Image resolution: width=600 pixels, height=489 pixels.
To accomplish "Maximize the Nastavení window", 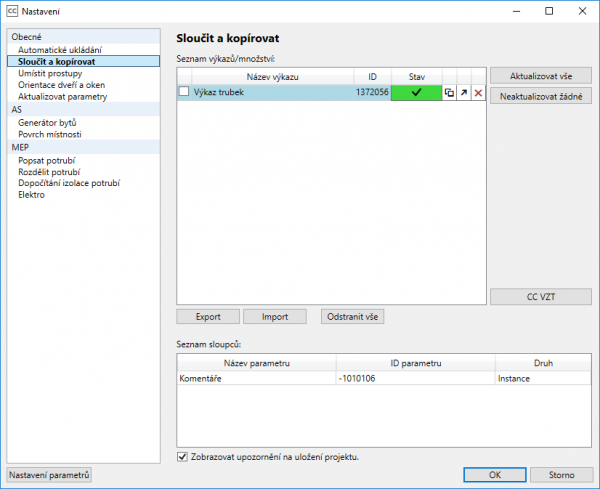I will tap(549, 11).
